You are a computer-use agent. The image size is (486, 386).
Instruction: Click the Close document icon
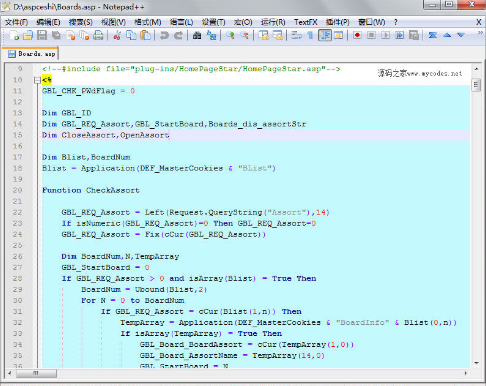point(70,35)
